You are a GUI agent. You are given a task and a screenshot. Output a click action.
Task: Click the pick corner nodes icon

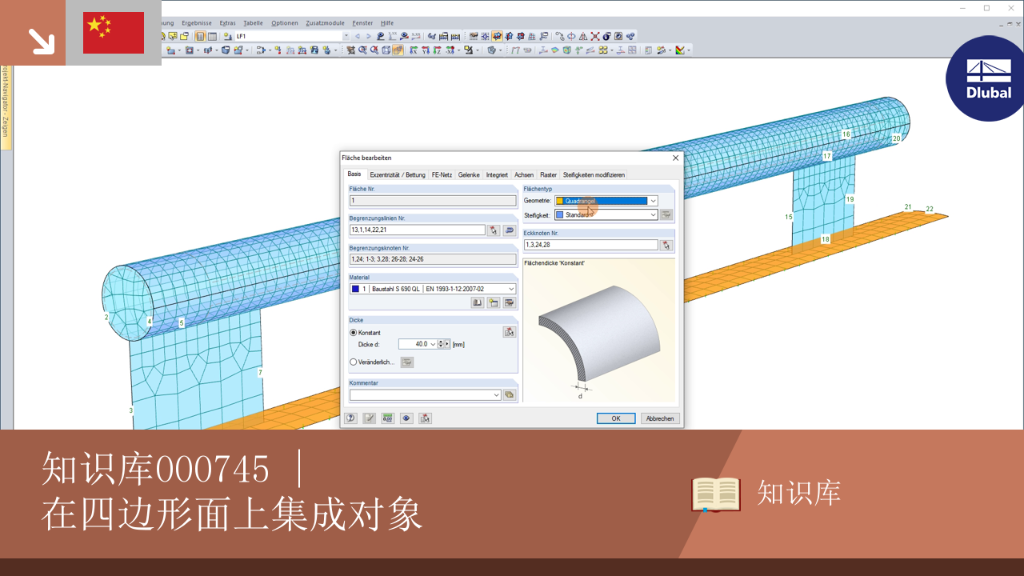click(666, 245)
